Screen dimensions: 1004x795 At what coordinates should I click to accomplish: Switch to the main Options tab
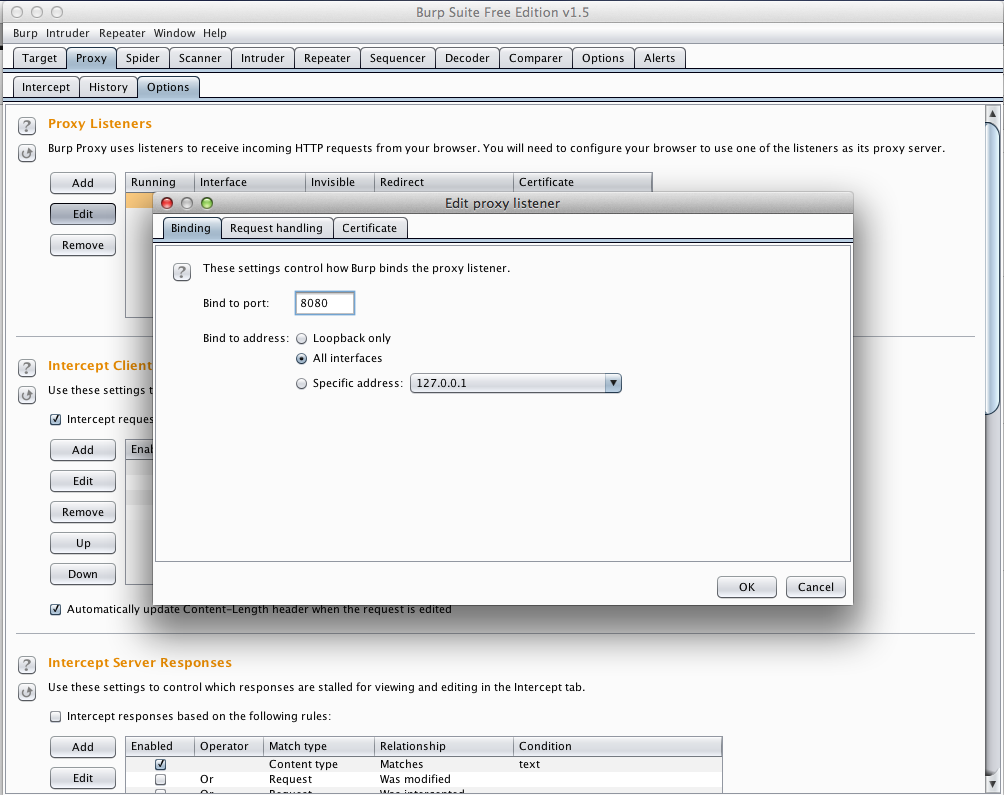click(x=603, y=58)
